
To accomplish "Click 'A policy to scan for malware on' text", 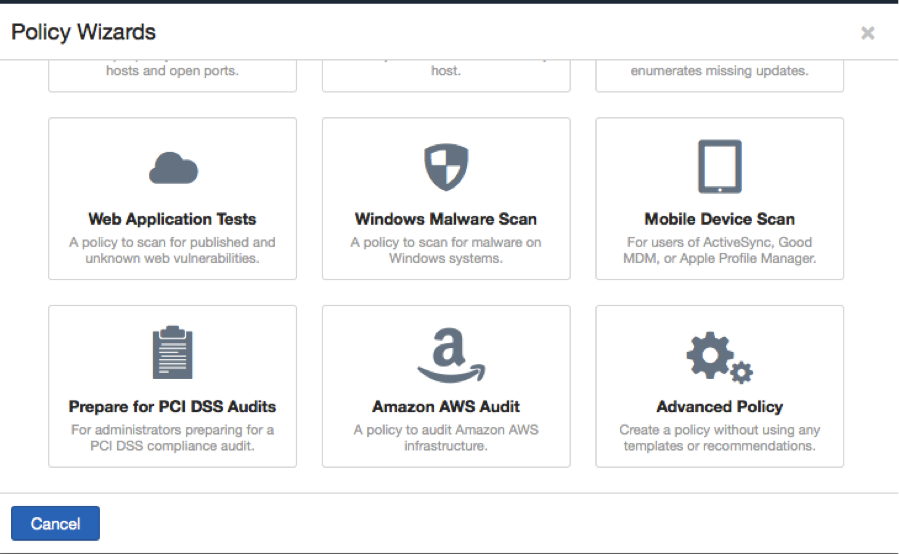I will pos(445,243).
